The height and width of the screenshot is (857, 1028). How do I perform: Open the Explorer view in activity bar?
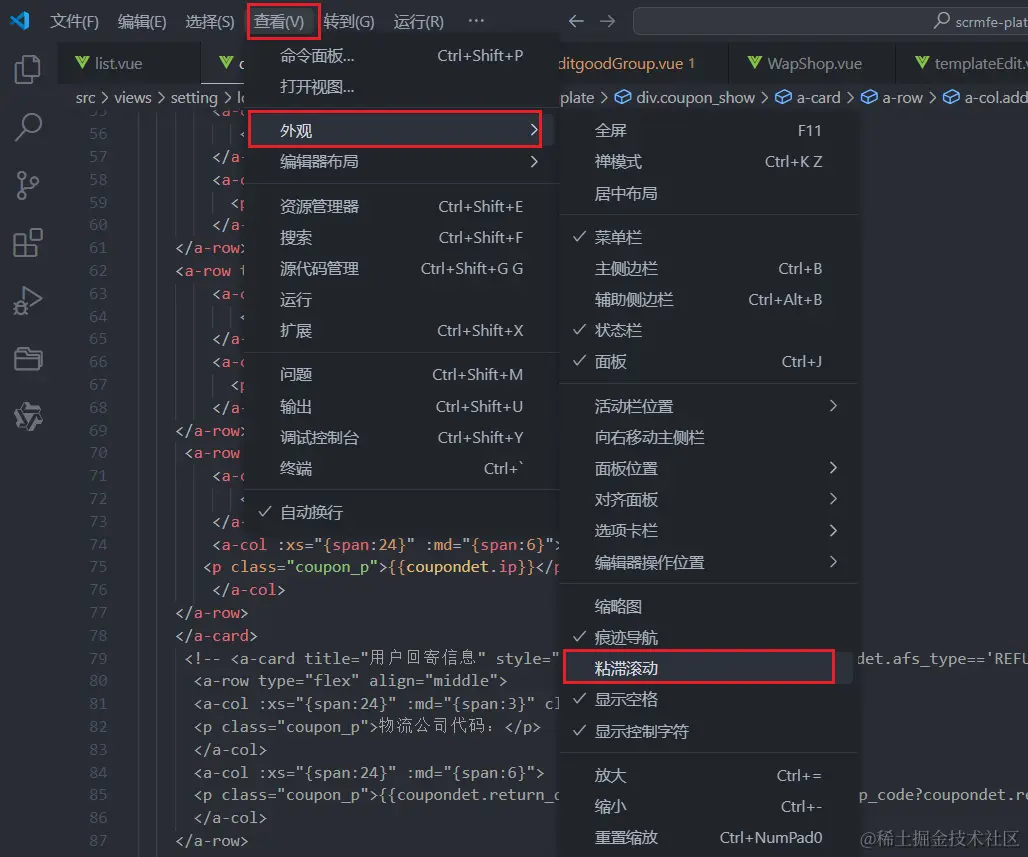pos(28,70)
